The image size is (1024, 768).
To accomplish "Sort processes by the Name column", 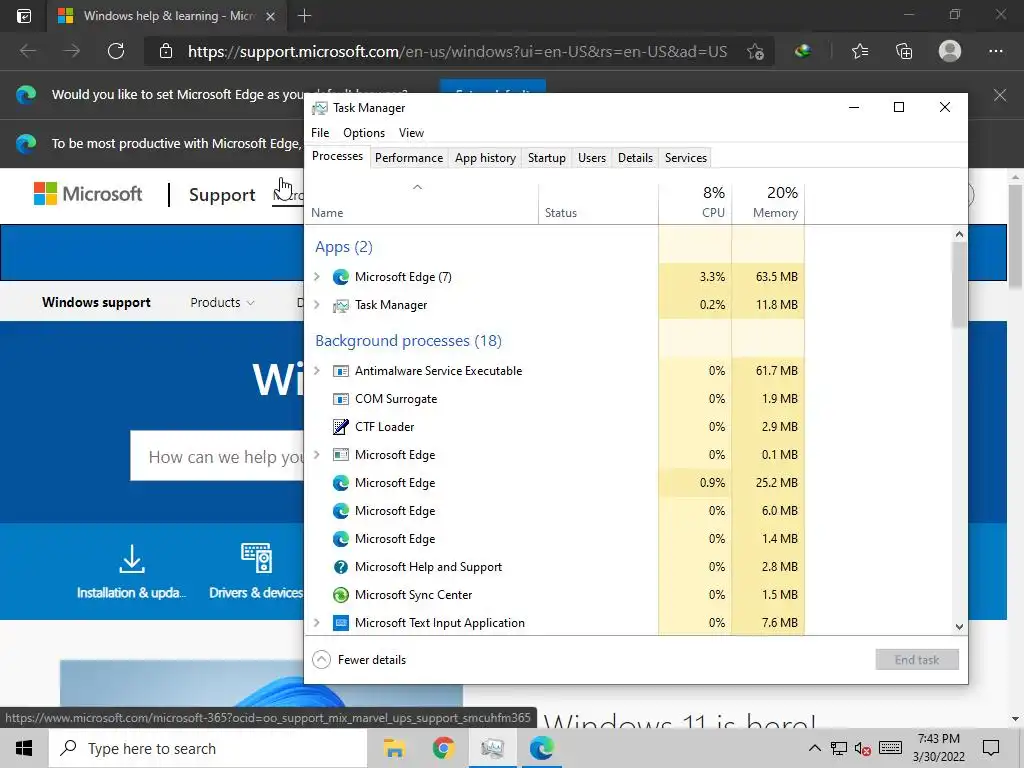I will [x=422, y=204].
